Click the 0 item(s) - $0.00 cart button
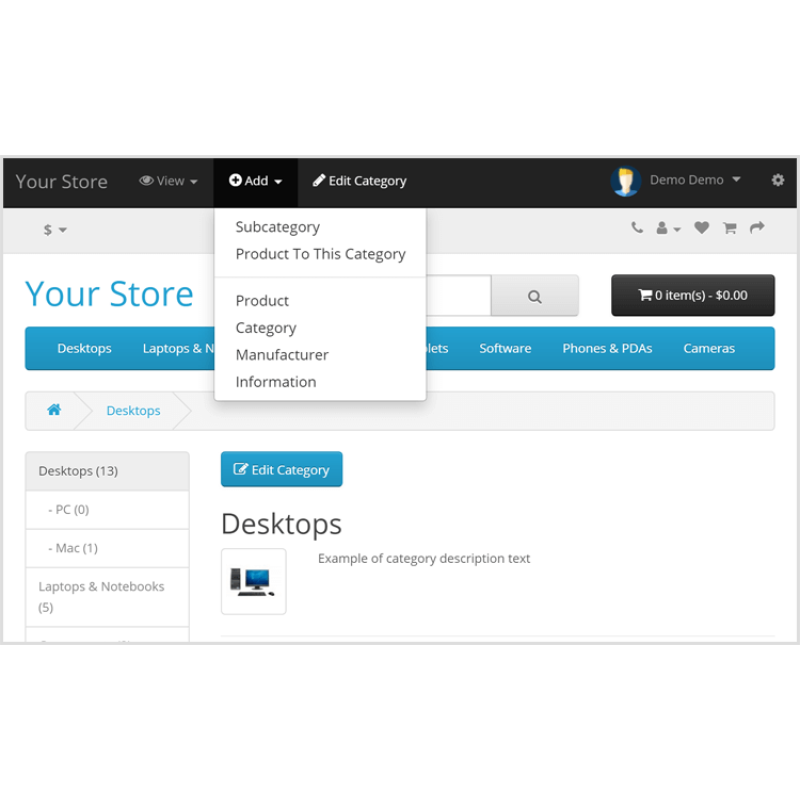The height and width of the screenshot is (800, 800). click(x=692, y=295)
